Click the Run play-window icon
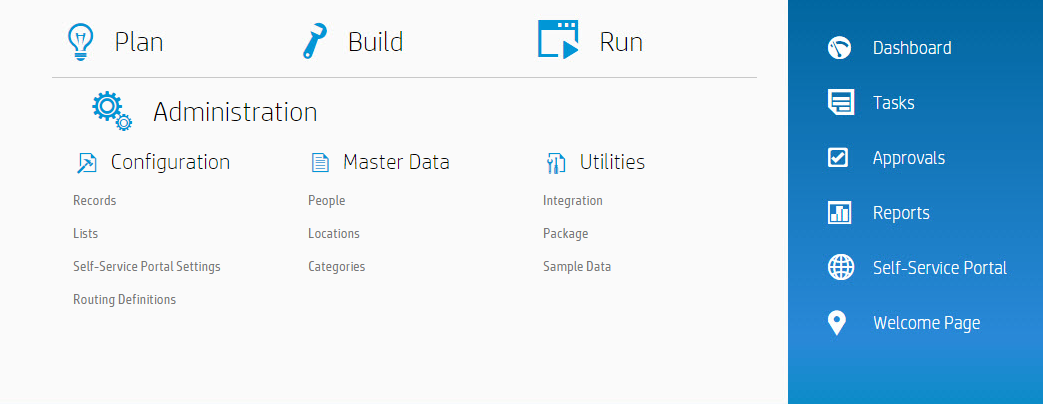Viewport: 1043px width, 404px height. (559, 41)
